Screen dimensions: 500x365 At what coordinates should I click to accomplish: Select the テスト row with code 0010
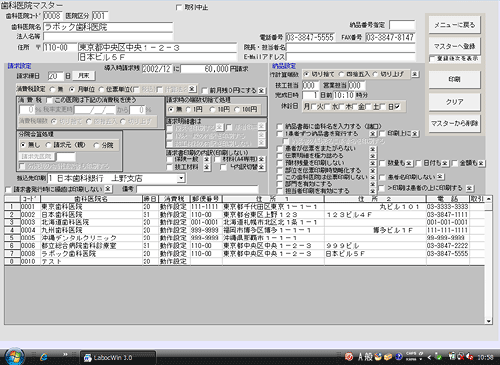245,262
